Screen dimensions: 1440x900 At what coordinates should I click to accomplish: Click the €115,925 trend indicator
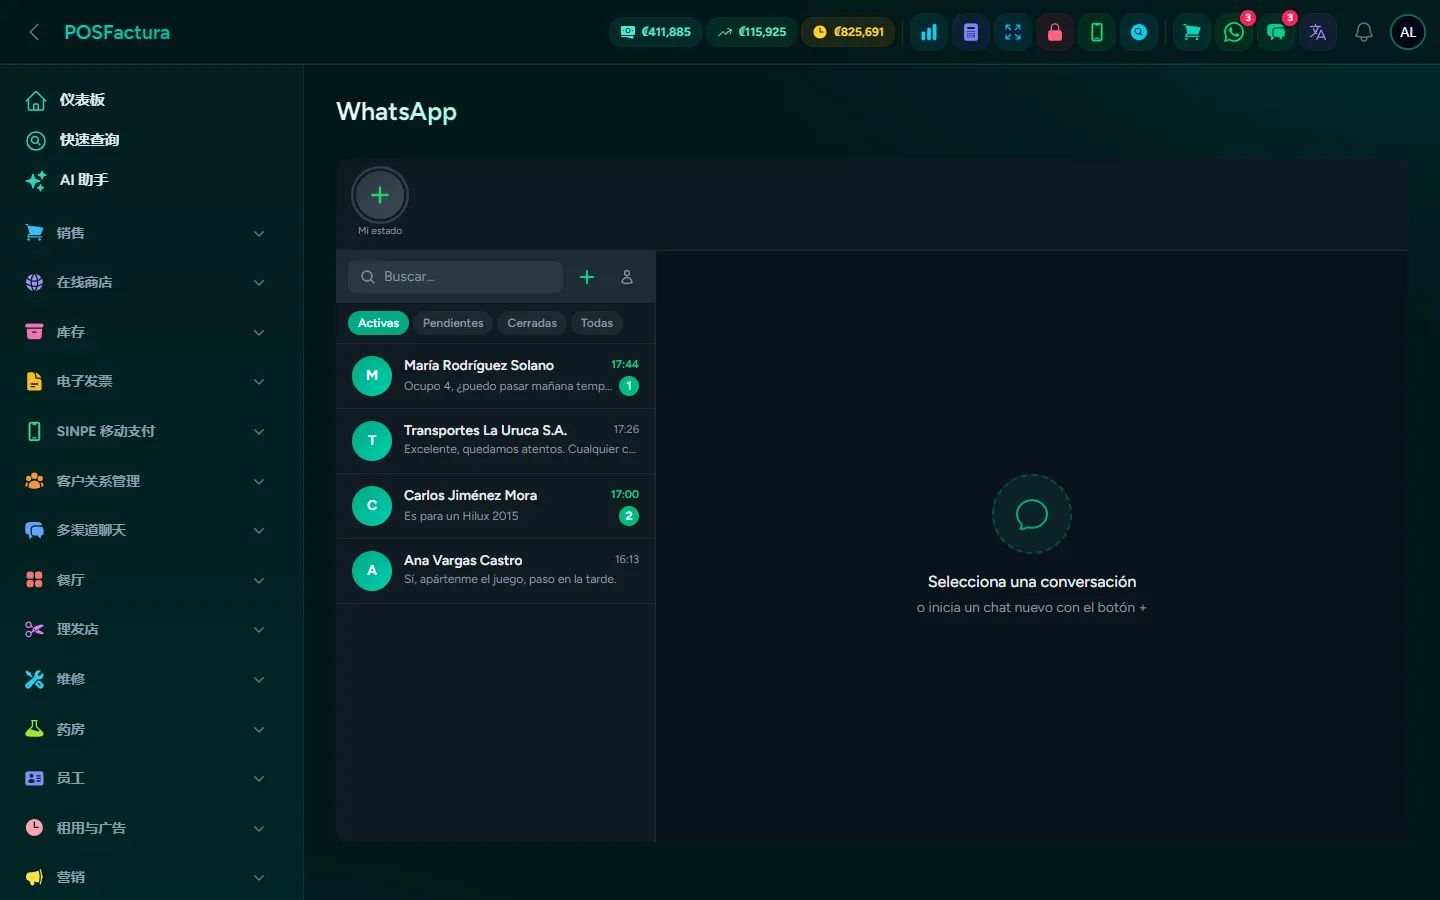click(752, 32)
